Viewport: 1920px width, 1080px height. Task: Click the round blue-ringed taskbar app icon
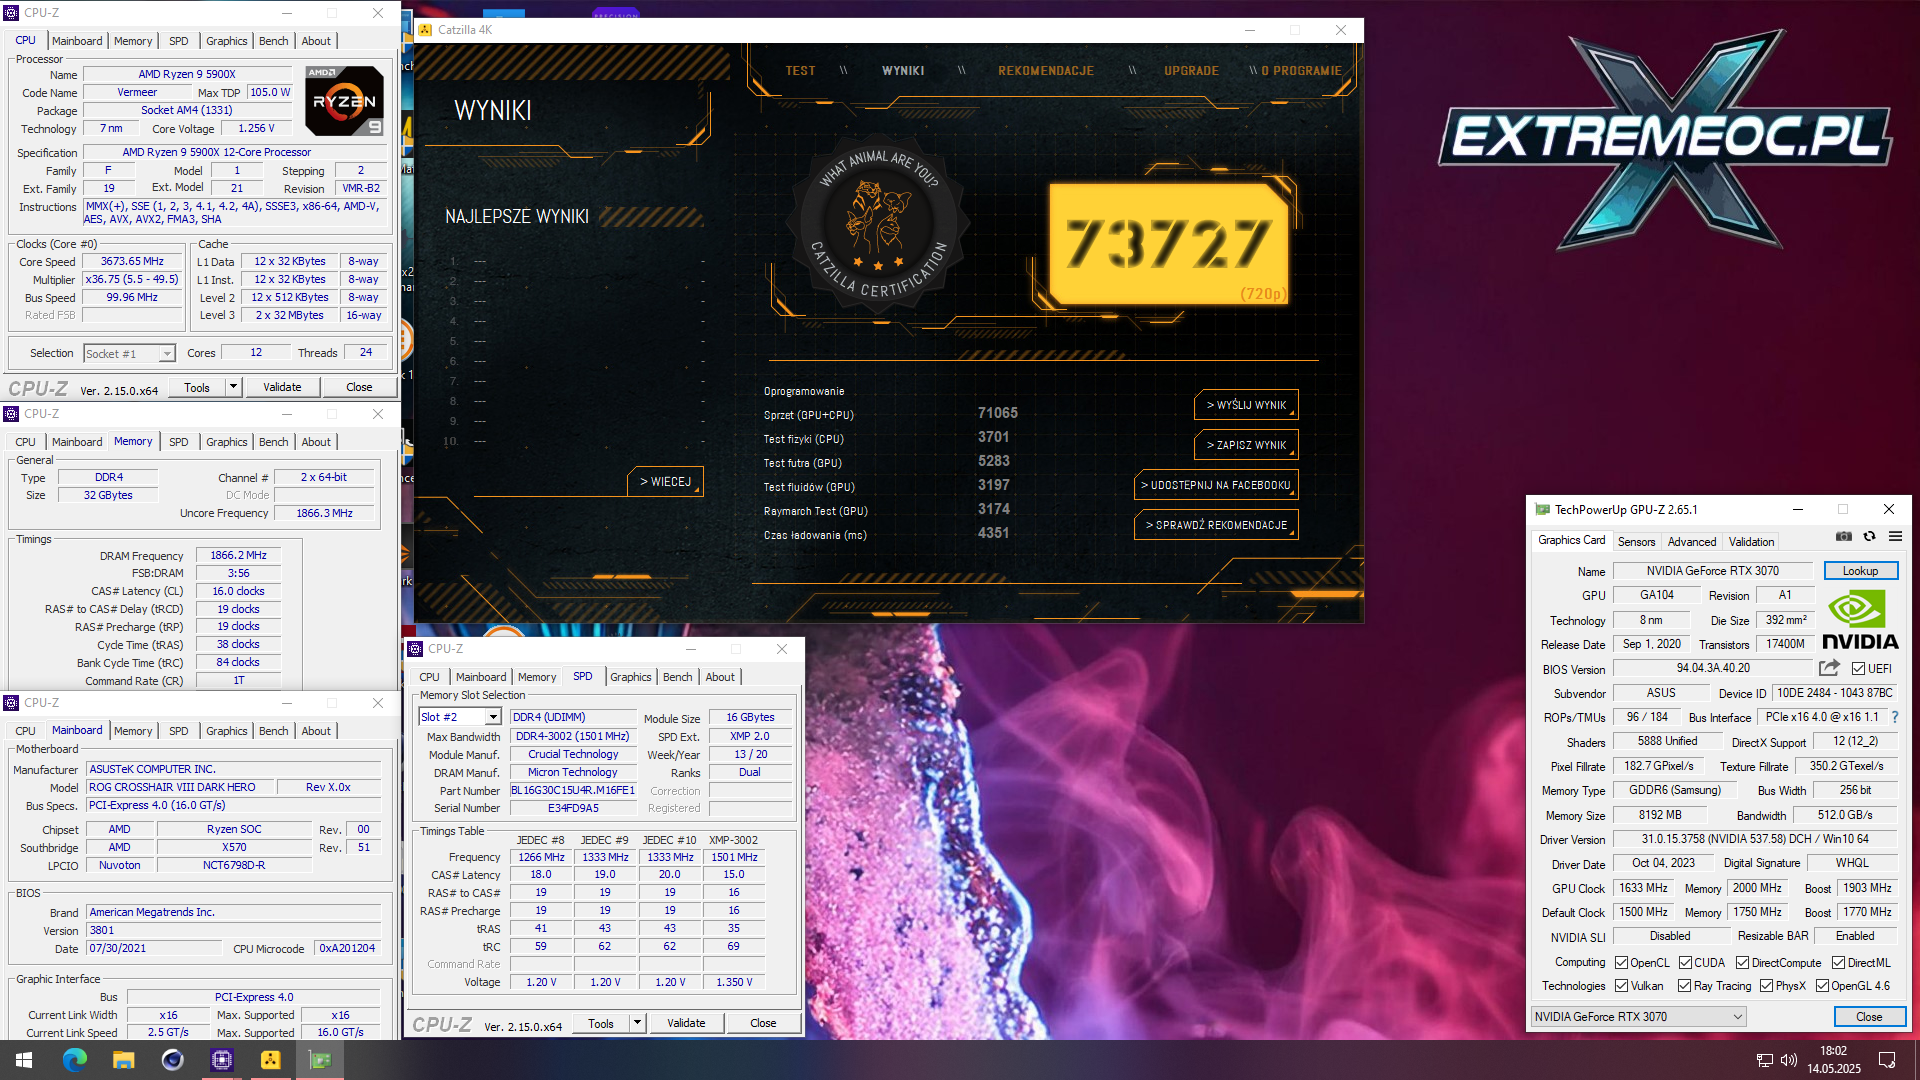pos(172,1060)
